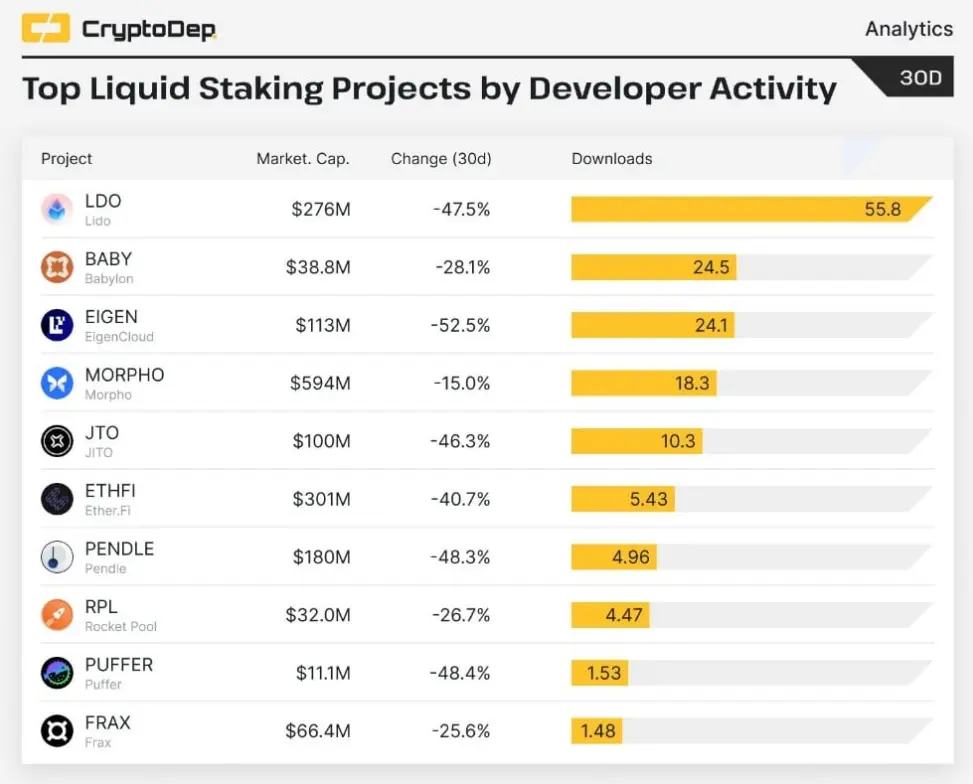Select the 30D period badge

pyautogui.click(x=920, y=78)
